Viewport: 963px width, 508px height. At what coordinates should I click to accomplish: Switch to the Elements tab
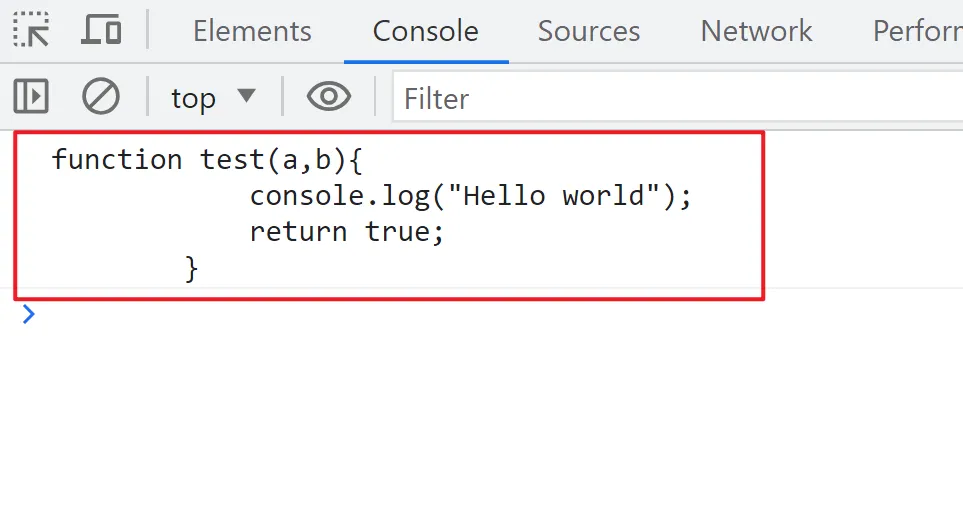click(x=252, y=31)
